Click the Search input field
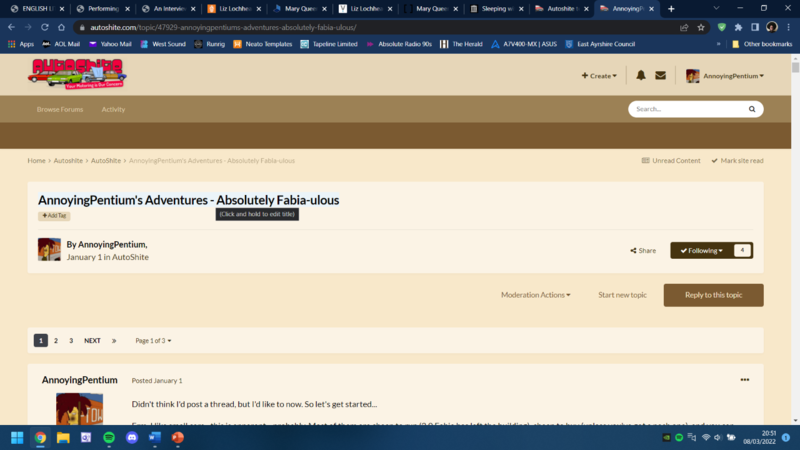The height and width of the screenshot is (450, 800). tap(687, 109)
